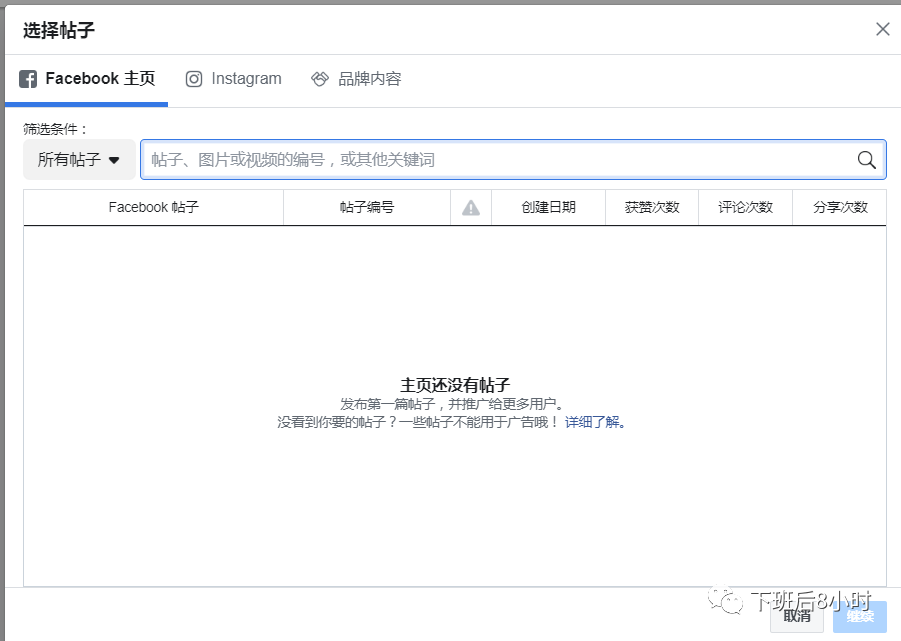Open the Instagram tab
Image resolution: width=901 pixels, height=641 pixels.
tap(233, 79)
